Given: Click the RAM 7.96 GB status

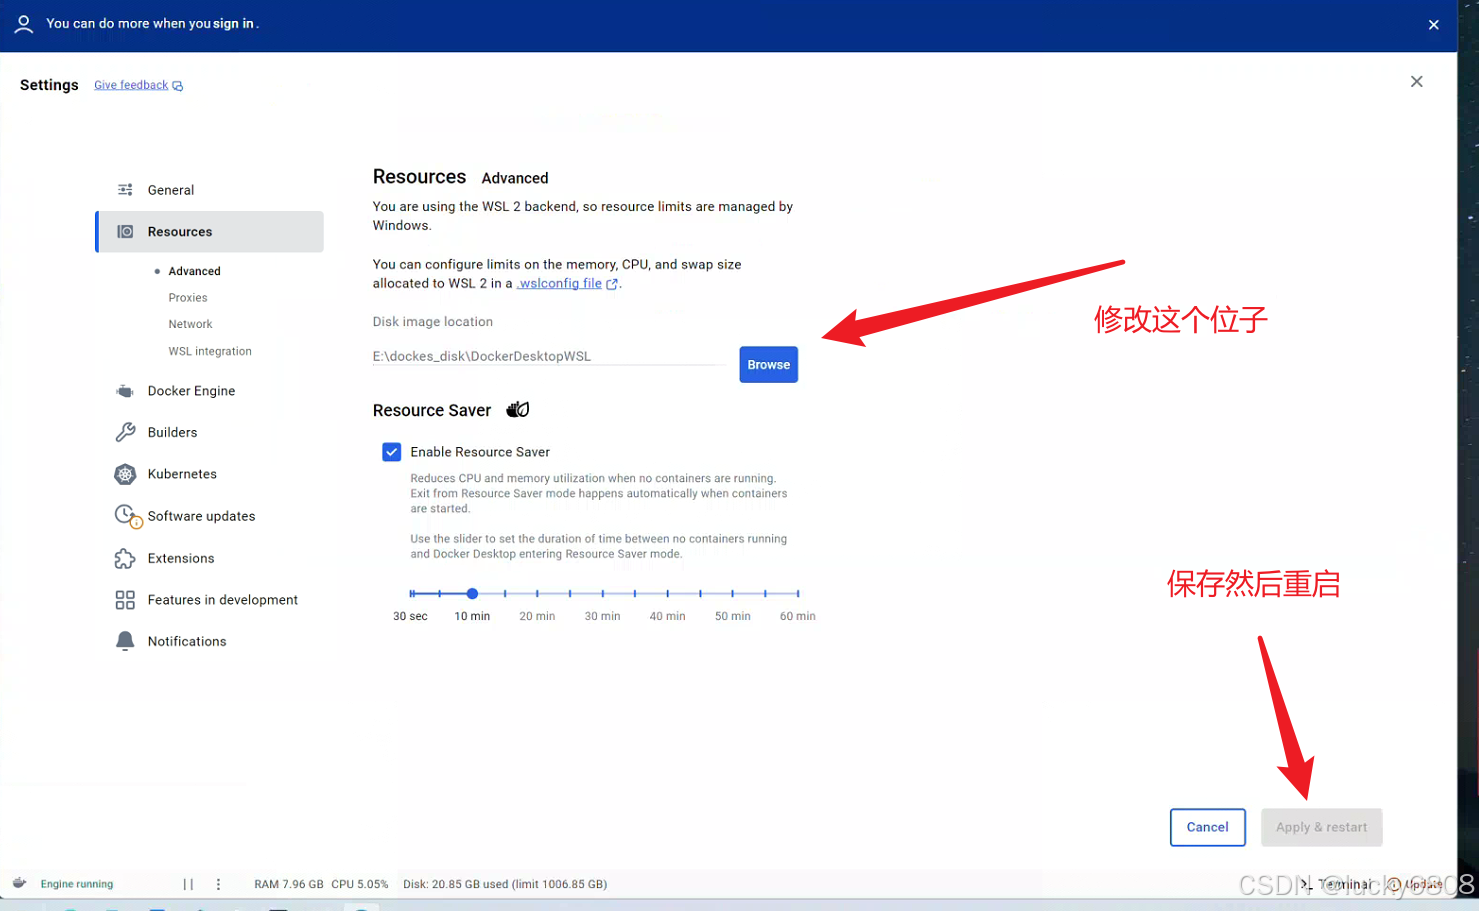Looking at the screenshot, I should pyautogui.click(x=289, y=884).
